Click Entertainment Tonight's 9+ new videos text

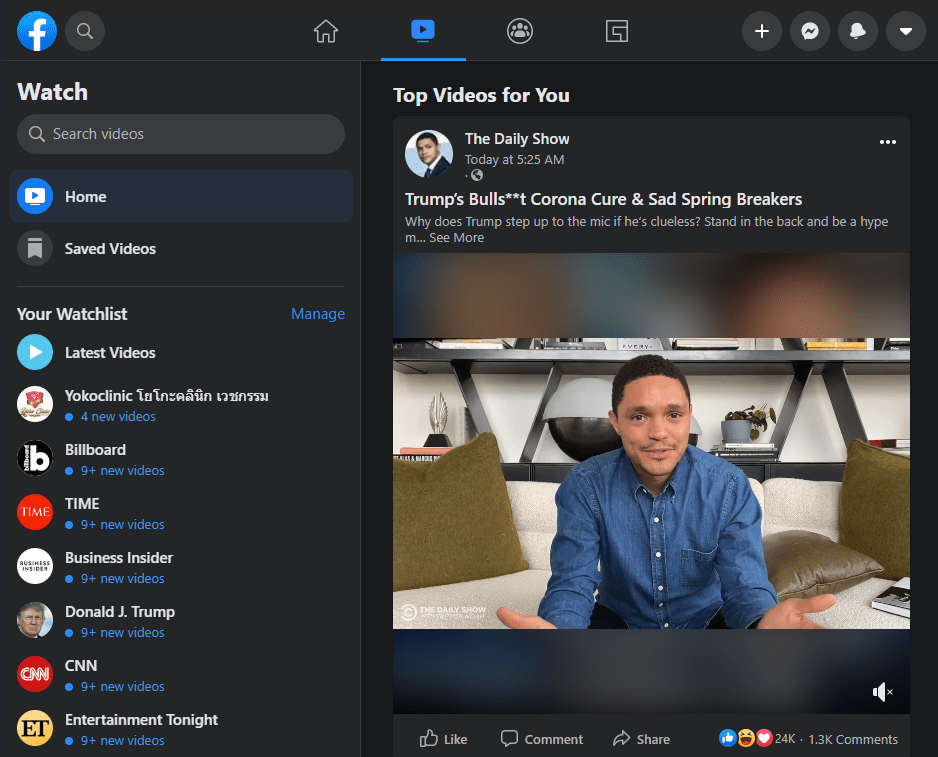(x=122, y=740)
